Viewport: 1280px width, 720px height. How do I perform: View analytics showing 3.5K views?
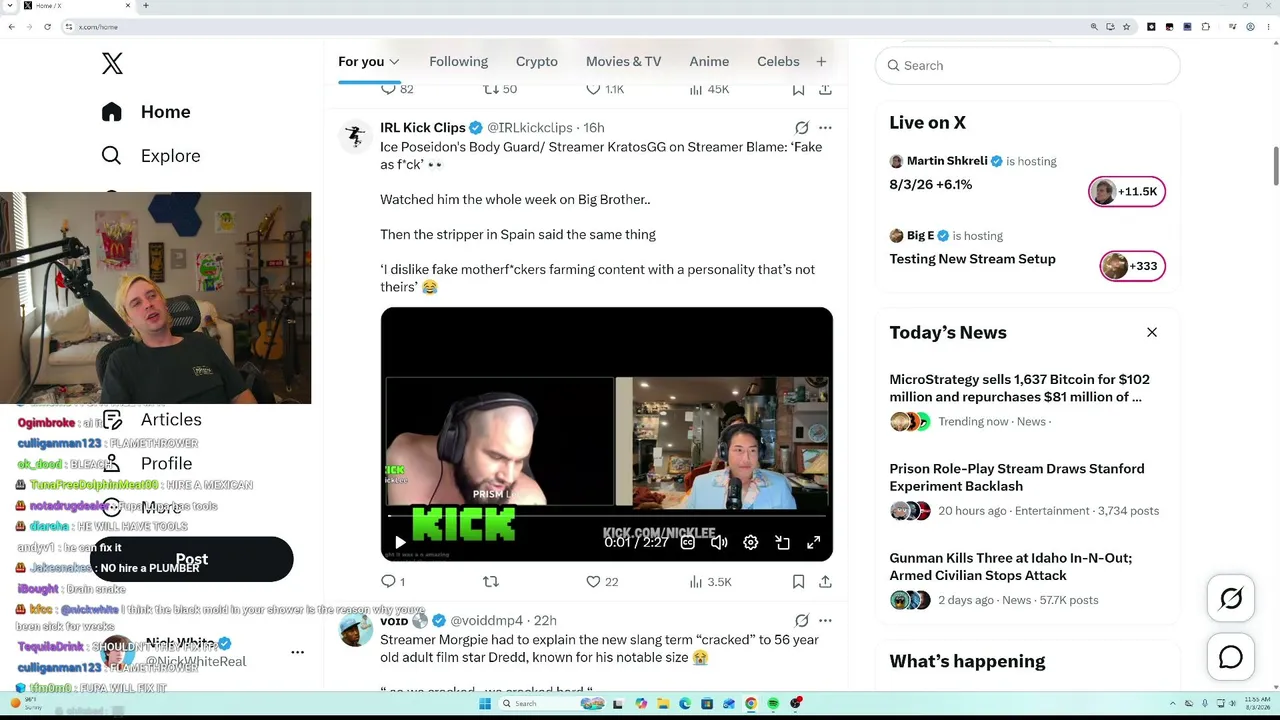(710, 582)
